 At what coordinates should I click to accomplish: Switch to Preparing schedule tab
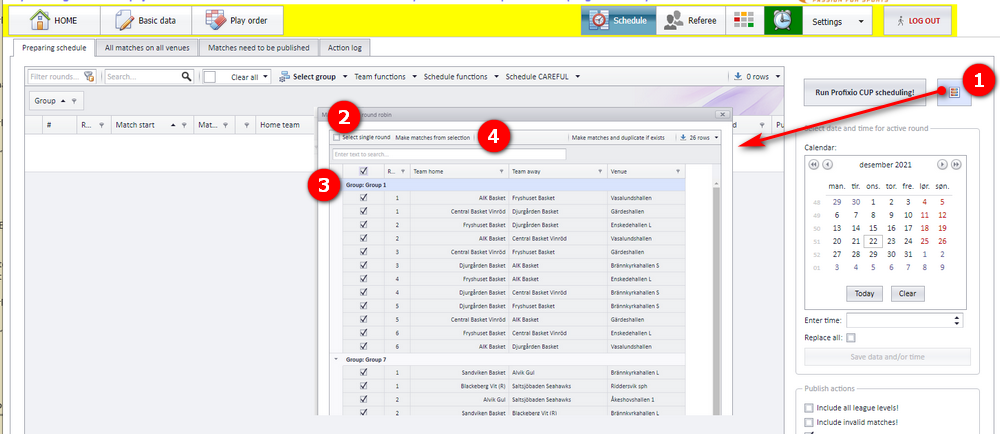pos(54,48)
